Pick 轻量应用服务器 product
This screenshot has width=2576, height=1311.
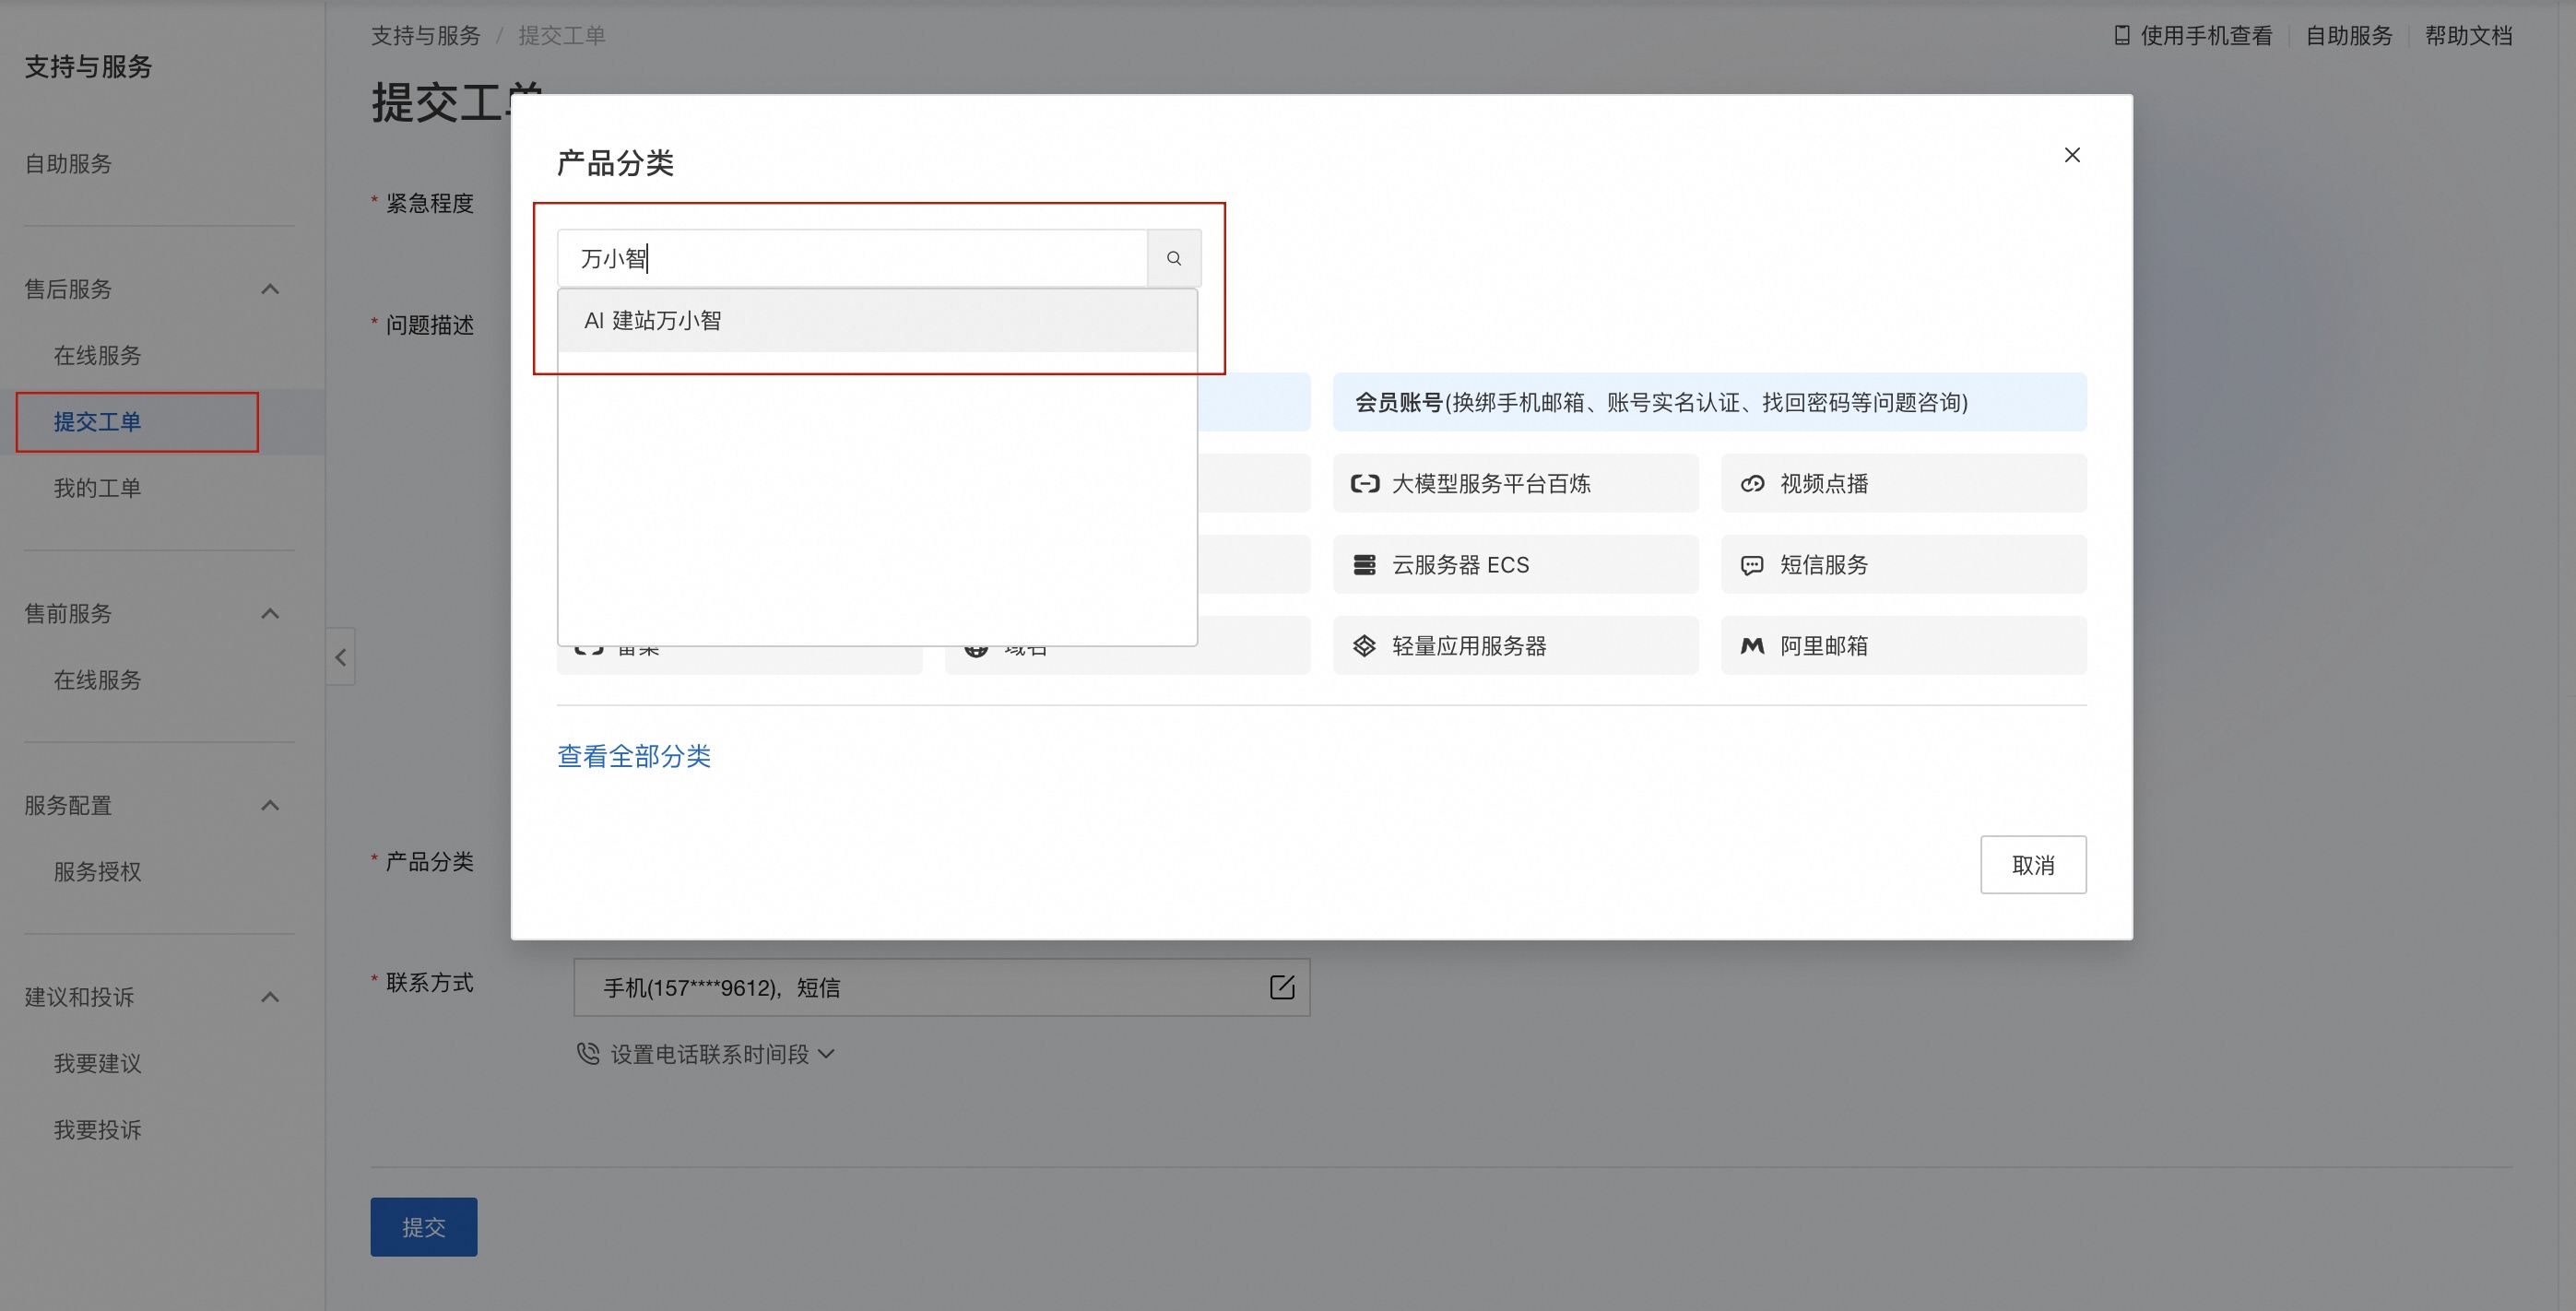point(1515,646)
